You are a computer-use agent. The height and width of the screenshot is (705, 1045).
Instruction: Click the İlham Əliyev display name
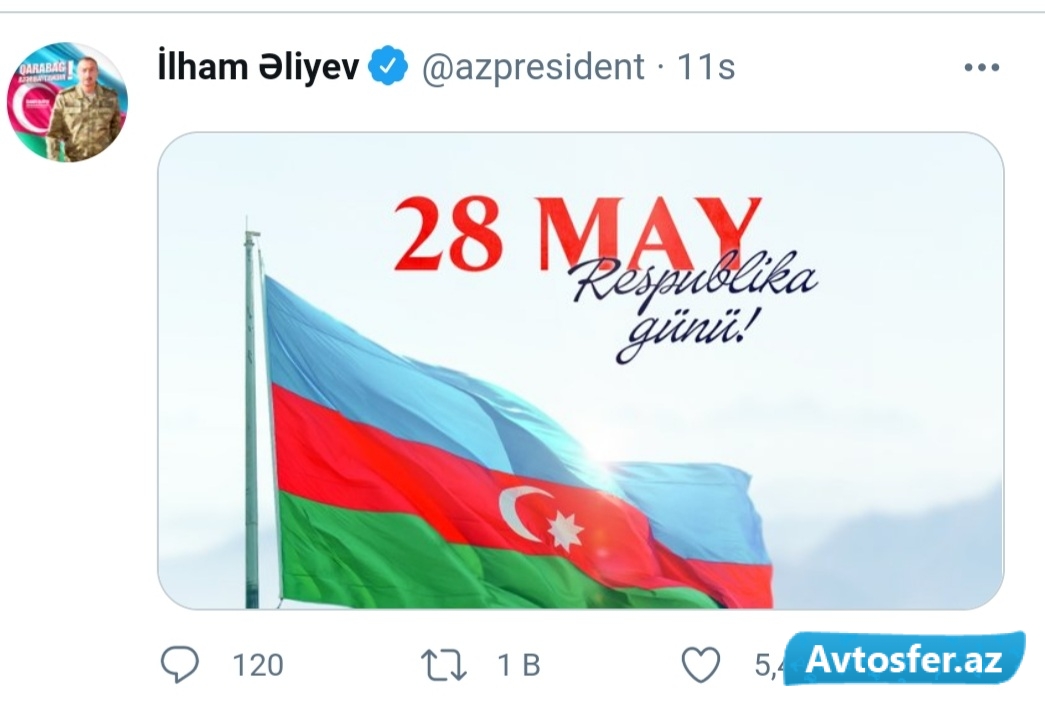259,67
